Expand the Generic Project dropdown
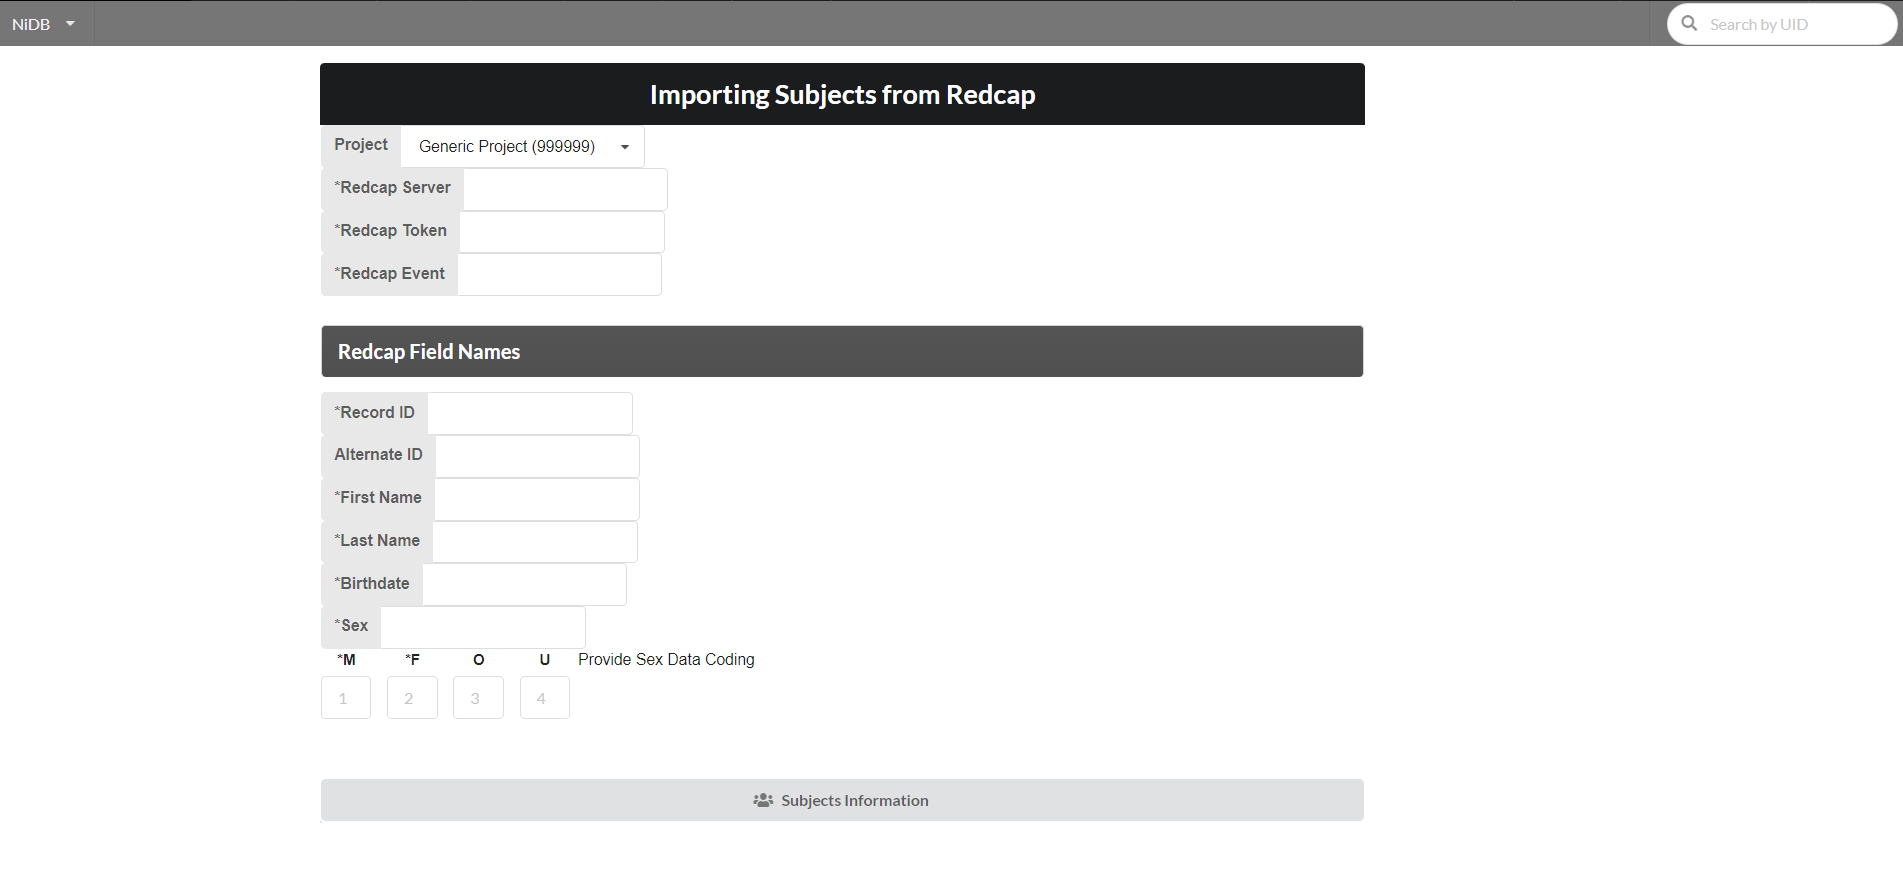This screenshot has width=1903, height=871. pyautogui.click(x=522, y=147)
